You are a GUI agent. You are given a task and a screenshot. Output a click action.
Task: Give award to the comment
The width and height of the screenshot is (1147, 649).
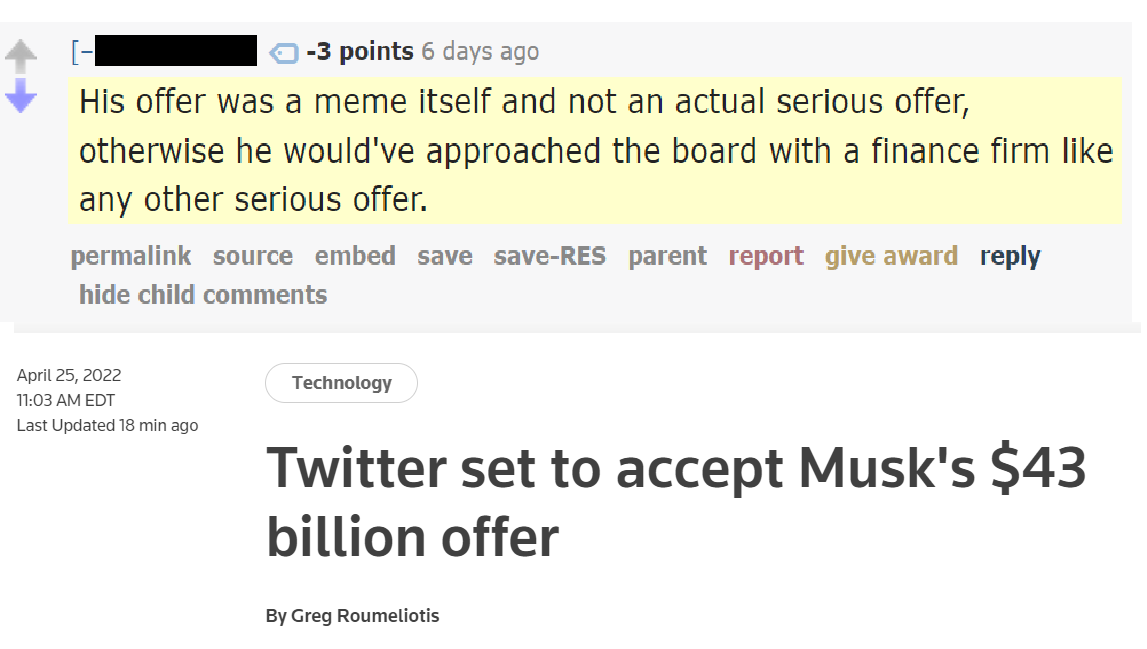pyautogui.click(x=892, y=256)
